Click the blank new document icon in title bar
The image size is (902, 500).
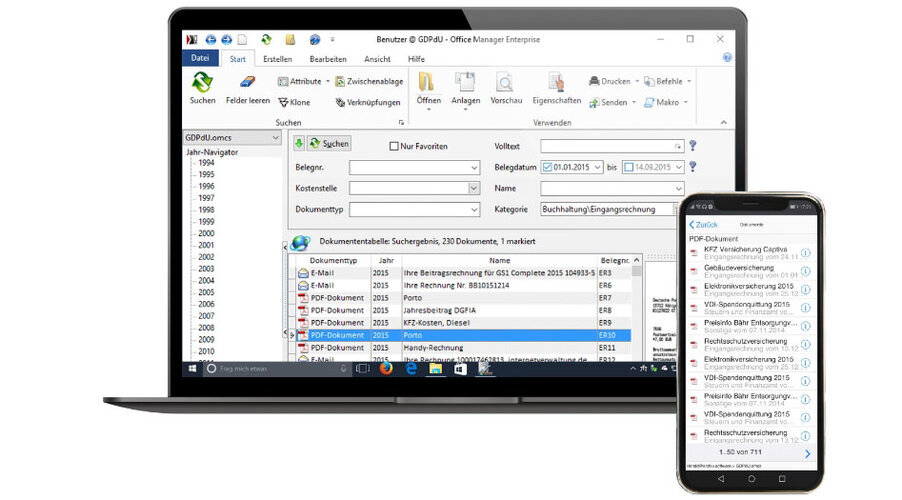coord(243,40)
